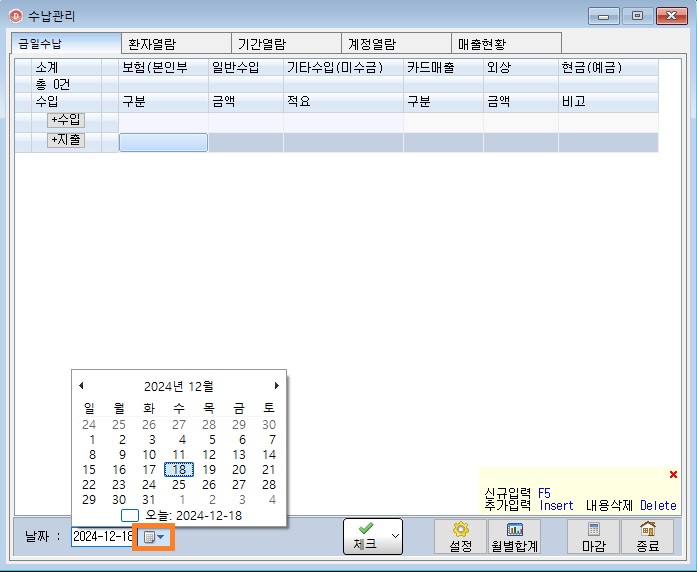Image resolution: width=697 pixels, height=572 pixels.
Task: Open the date picker calendar dropdown
Action: coord(153,537)
